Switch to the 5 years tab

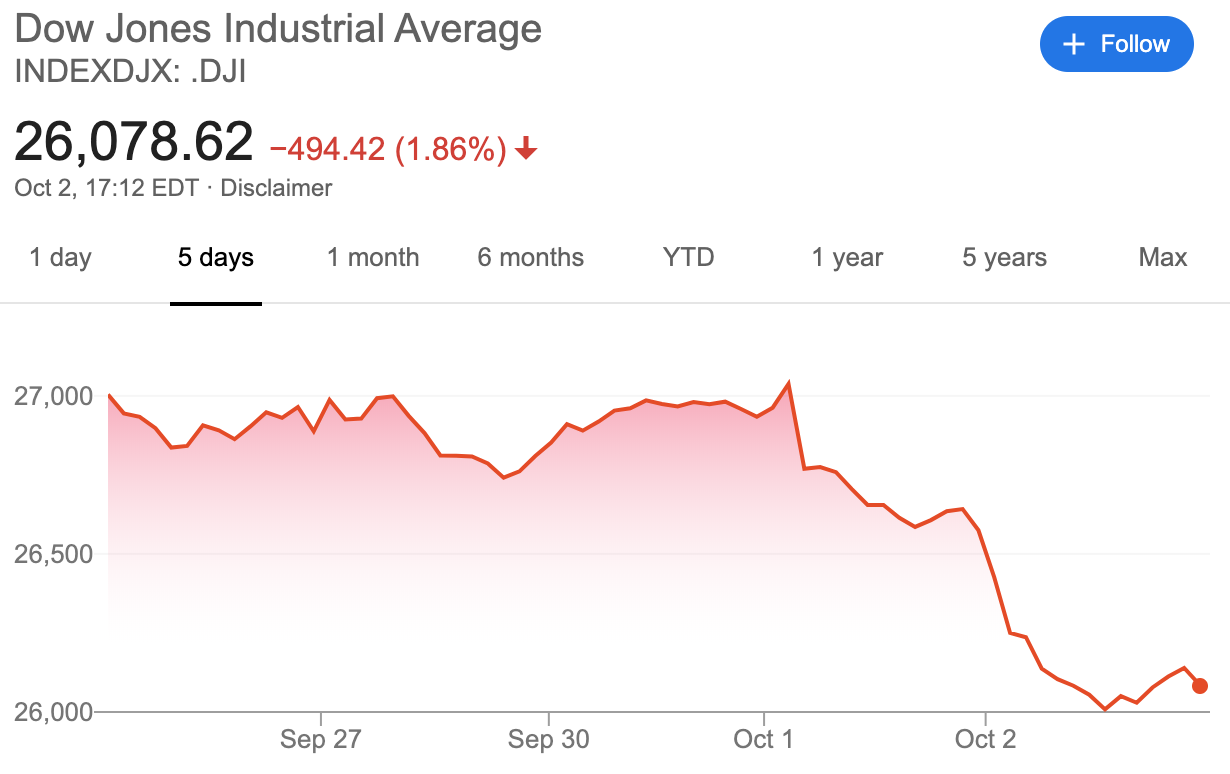[x=1004, y=257]
